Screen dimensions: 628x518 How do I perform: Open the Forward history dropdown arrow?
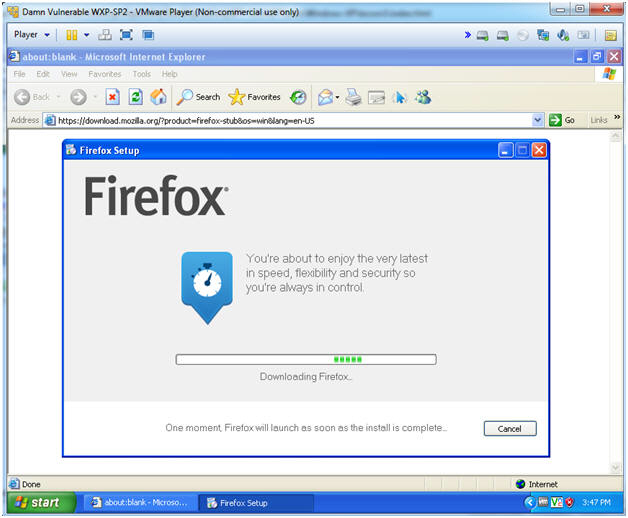tap(95, 97)
